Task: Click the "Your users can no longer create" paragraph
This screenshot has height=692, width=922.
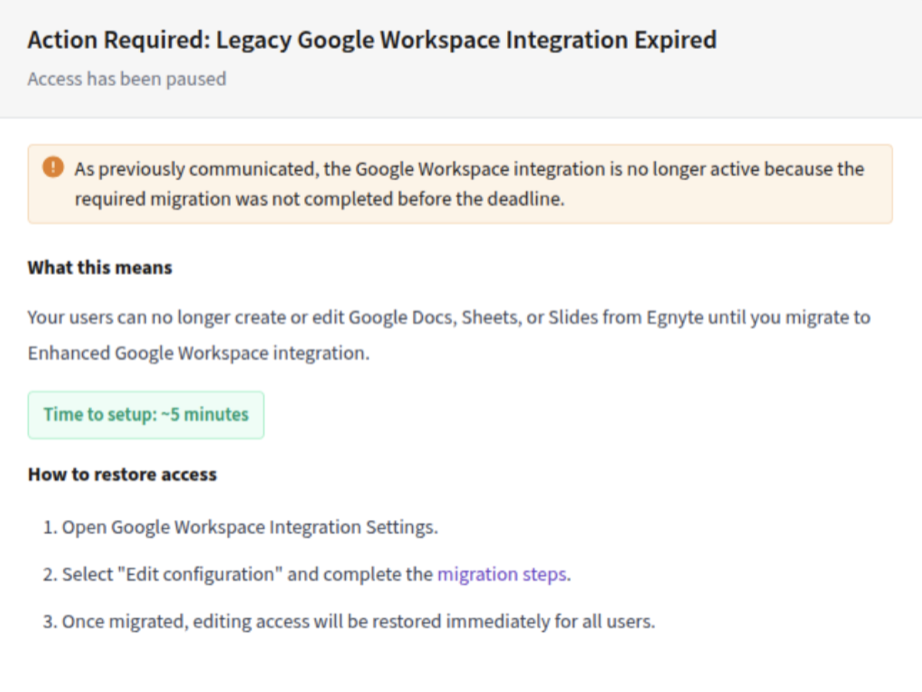Action: pos(449,335)
